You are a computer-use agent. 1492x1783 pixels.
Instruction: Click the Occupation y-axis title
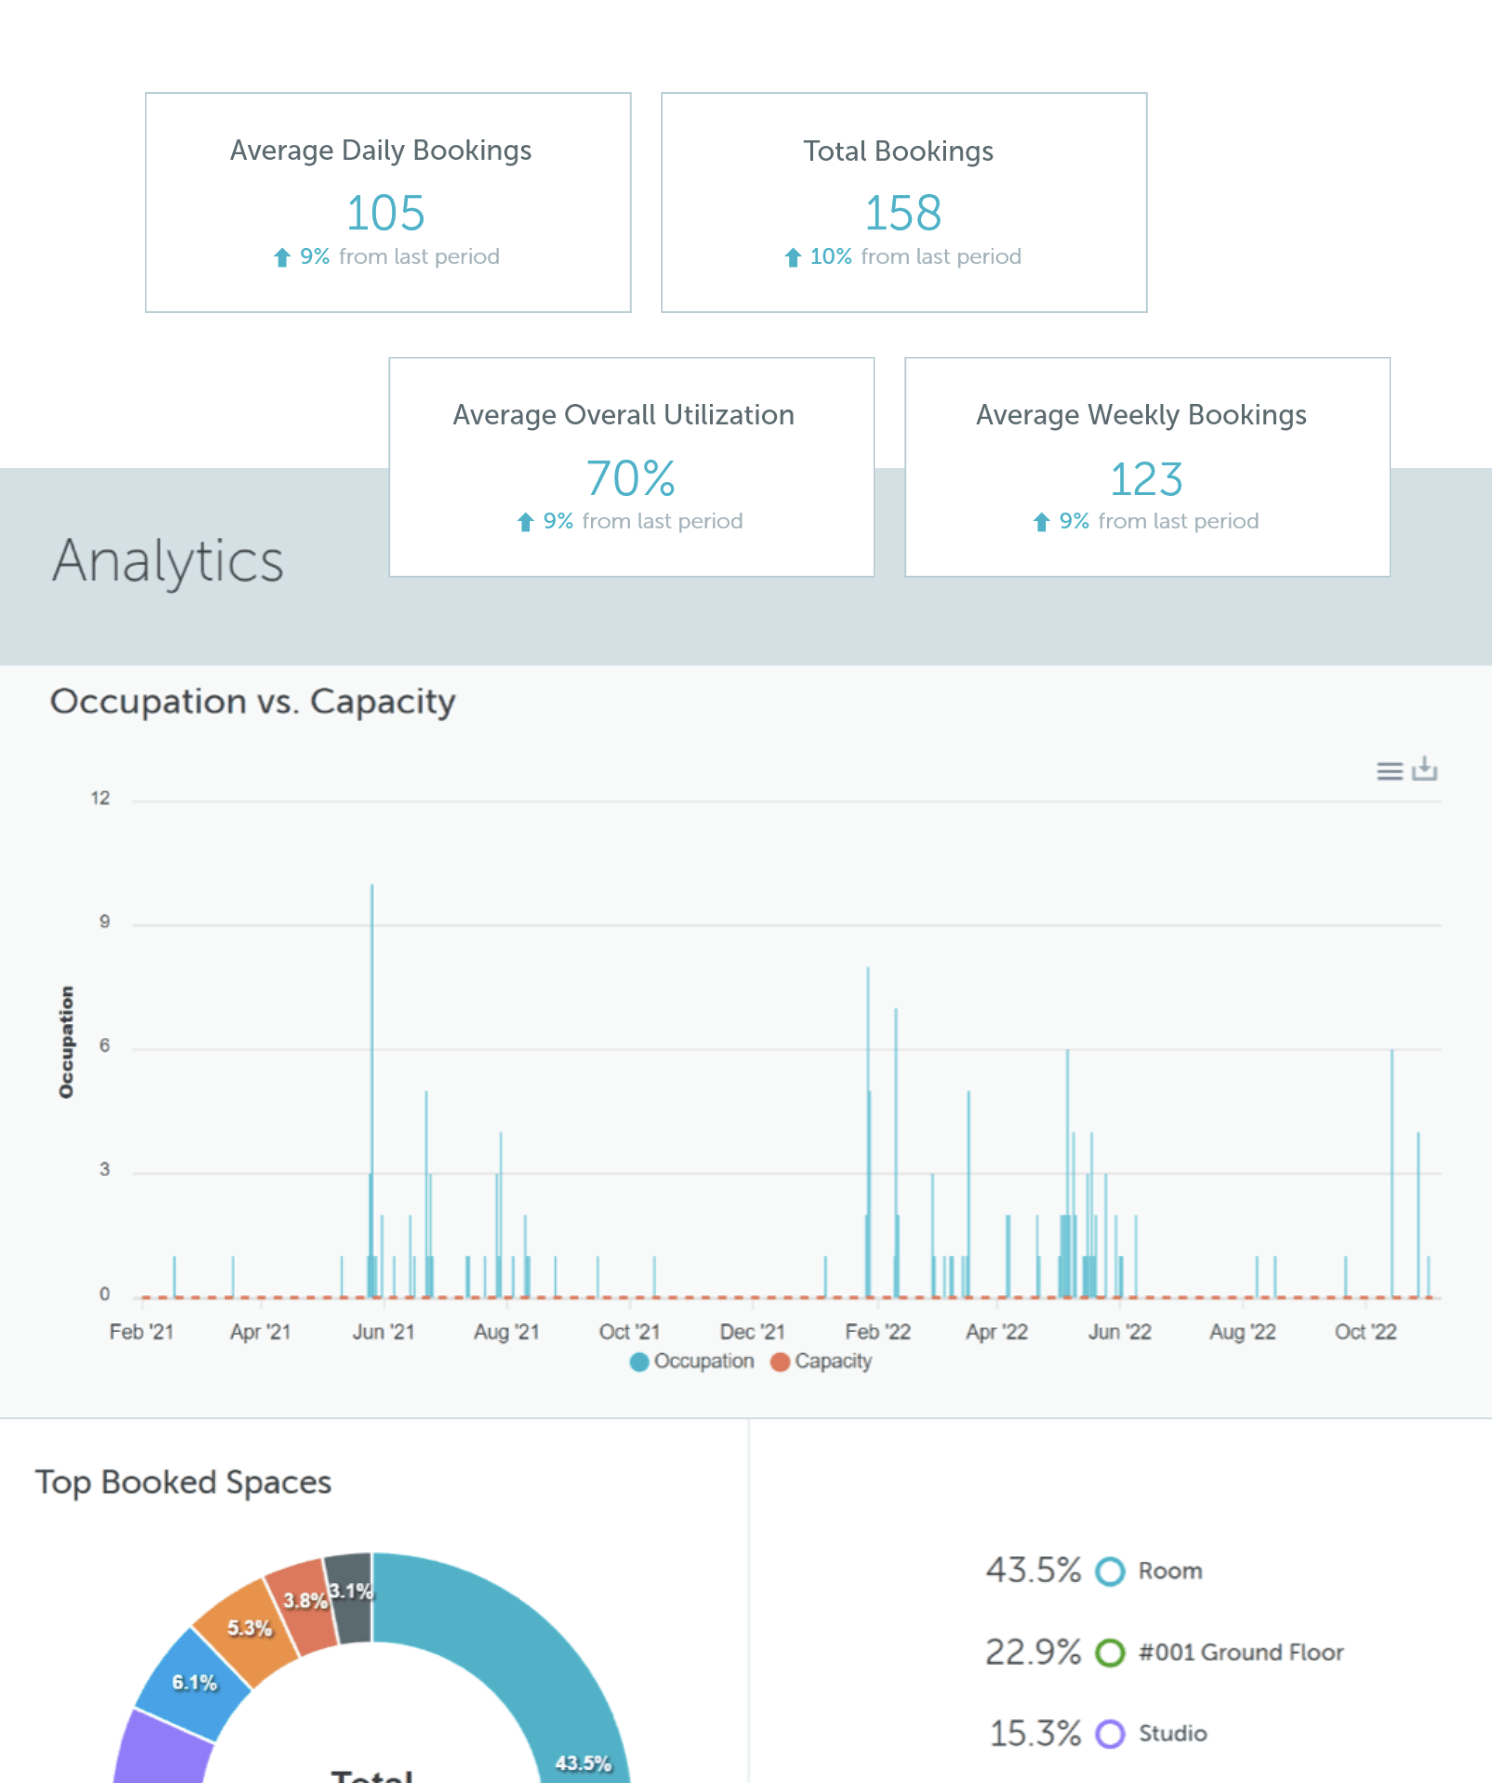(x=66, y=1042)
